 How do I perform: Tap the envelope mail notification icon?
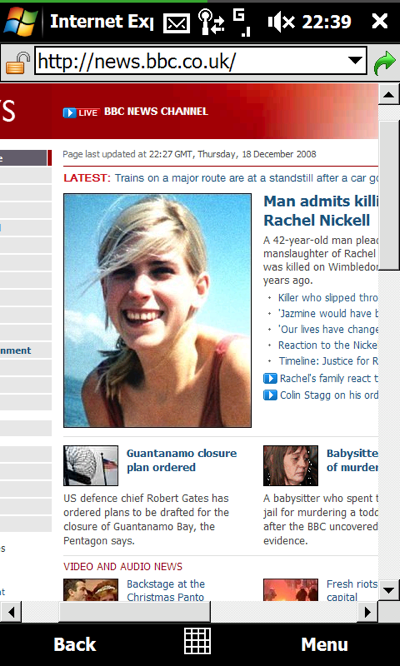click(x=176, y=23)
